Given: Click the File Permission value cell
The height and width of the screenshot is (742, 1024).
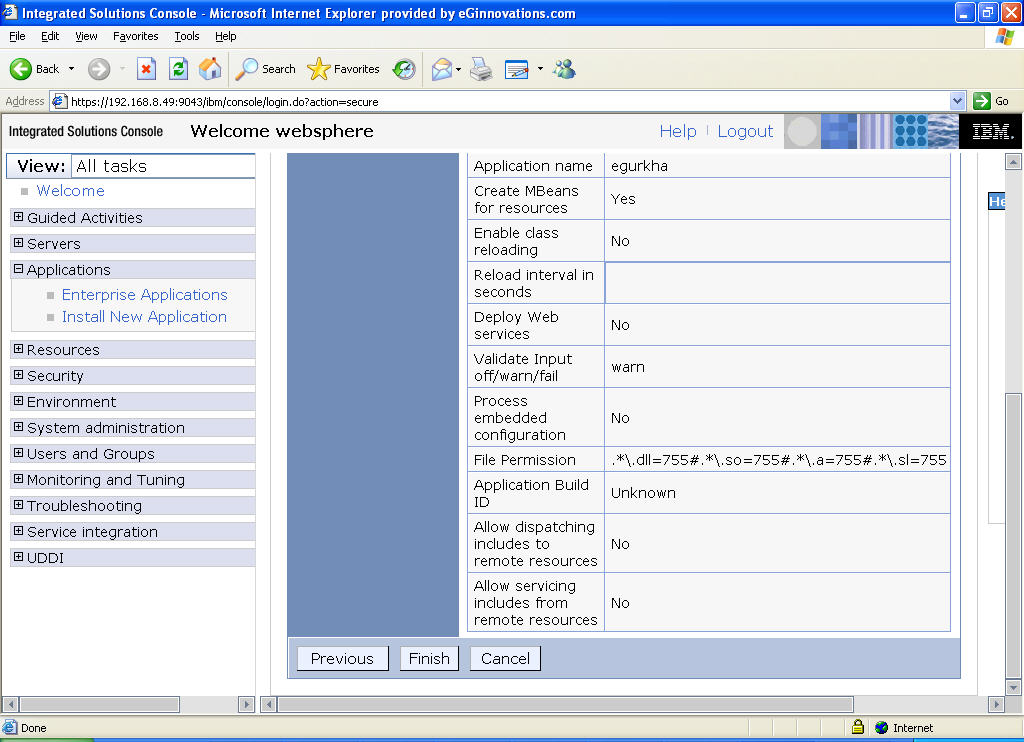Looking at the screenshot, I should (x=778, y=460).
